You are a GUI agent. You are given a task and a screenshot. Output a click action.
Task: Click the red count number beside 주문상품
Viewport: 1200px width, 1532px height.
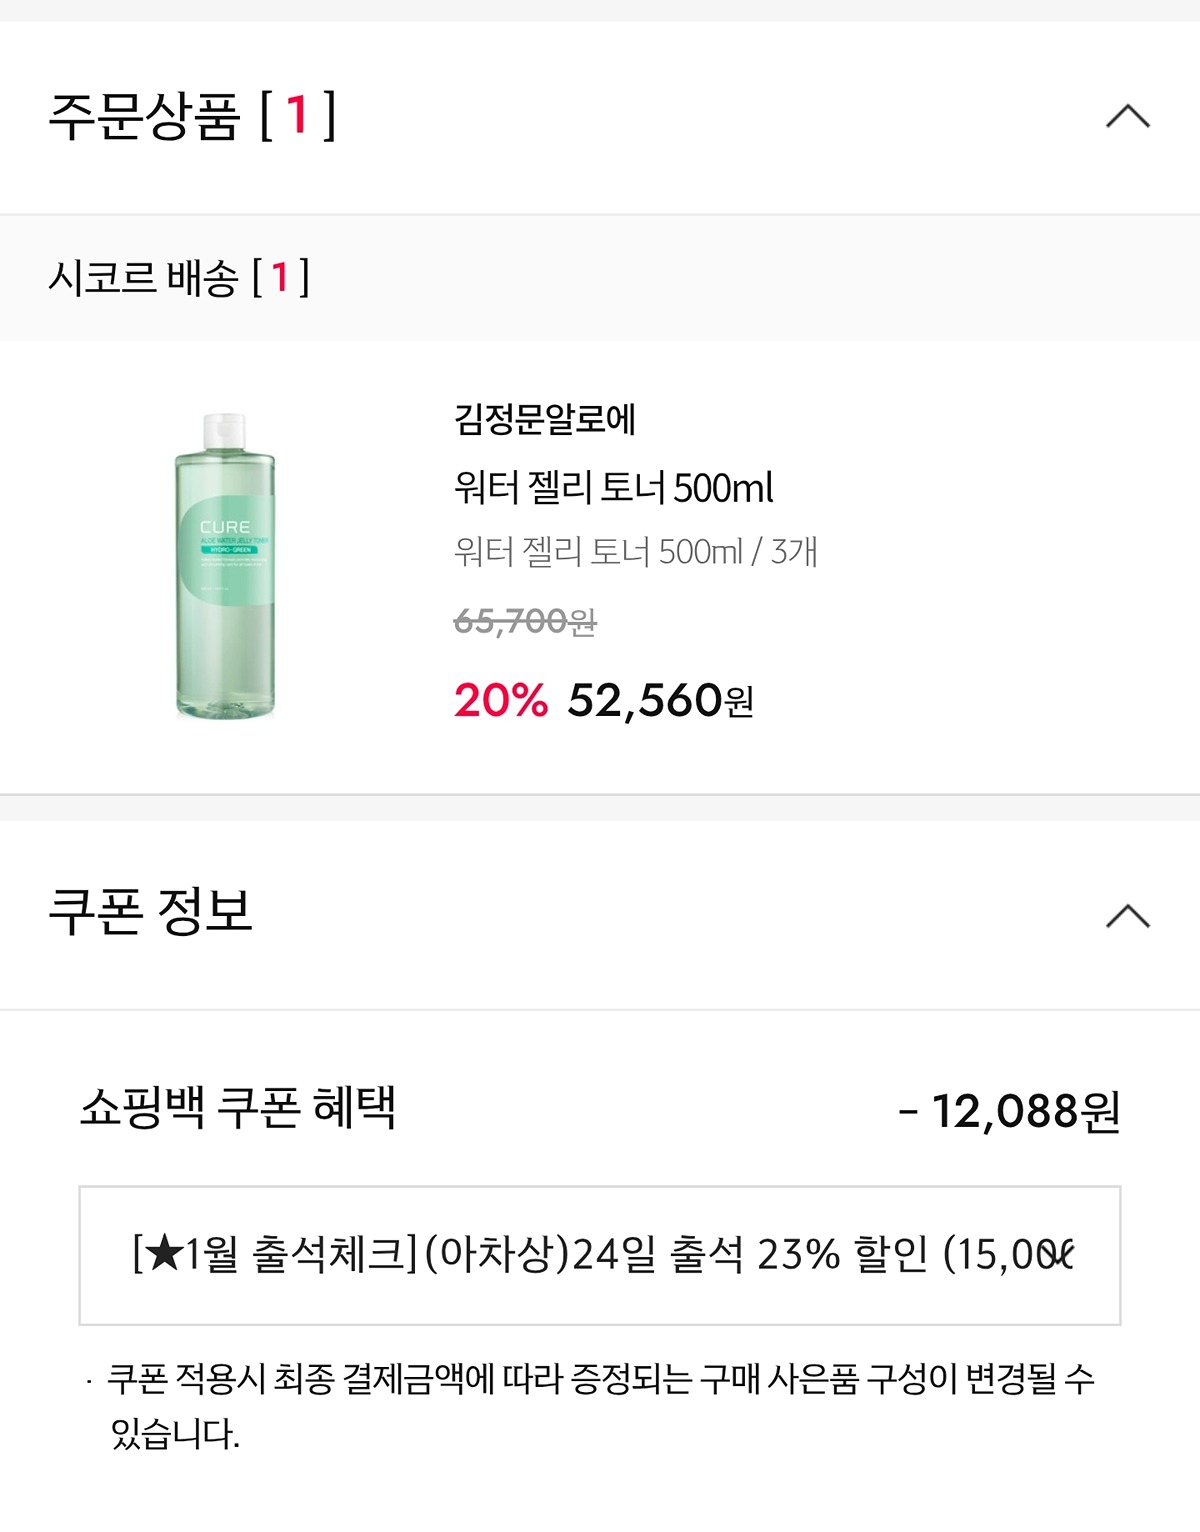point(297,116)
